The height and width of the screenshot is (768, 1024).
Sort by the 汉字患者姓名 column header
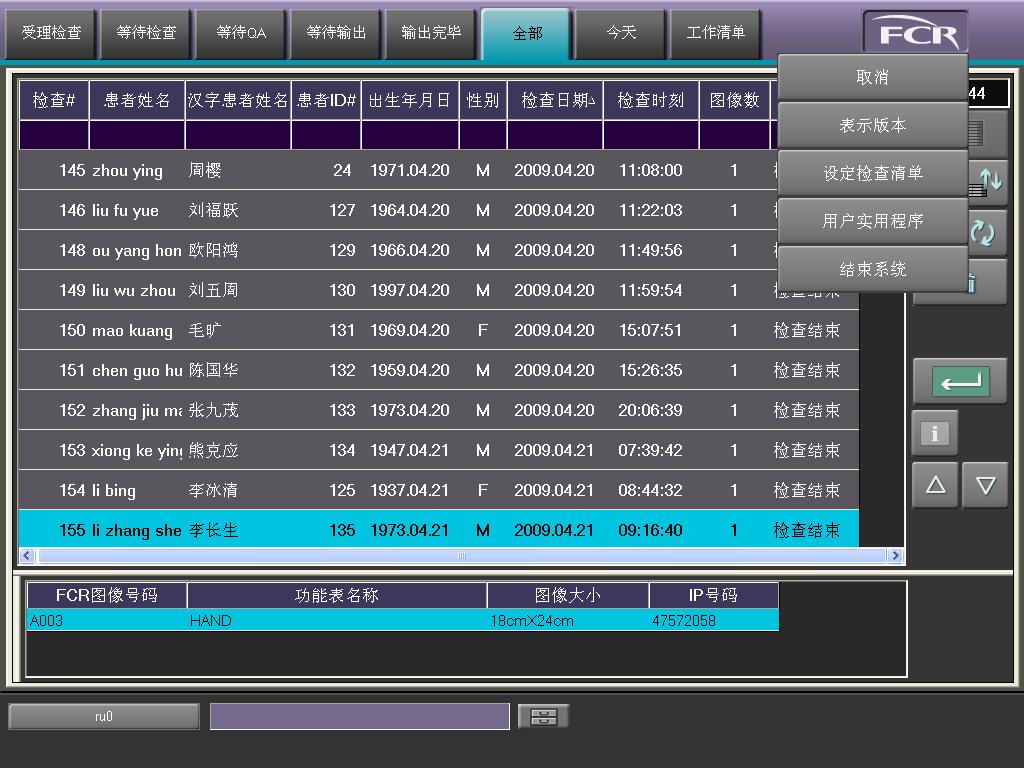(x=238, y=101)
